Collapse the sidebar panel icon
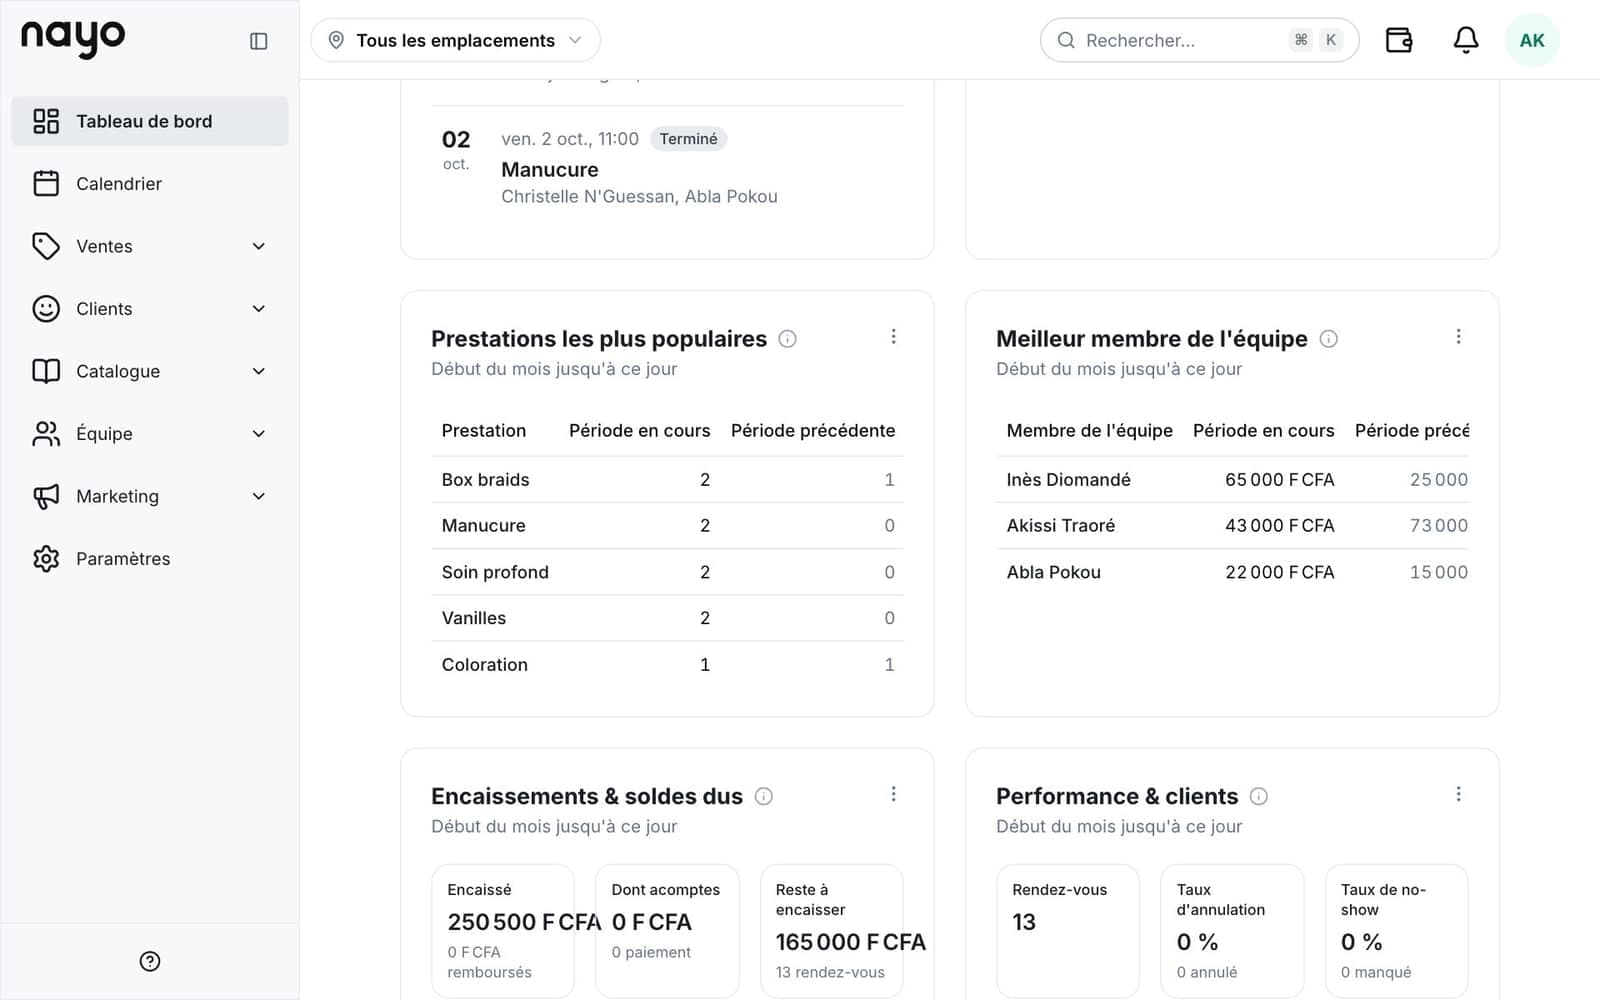This screenshot has width=1600, height=1000. pyautogui.click(x=258, y=41)
